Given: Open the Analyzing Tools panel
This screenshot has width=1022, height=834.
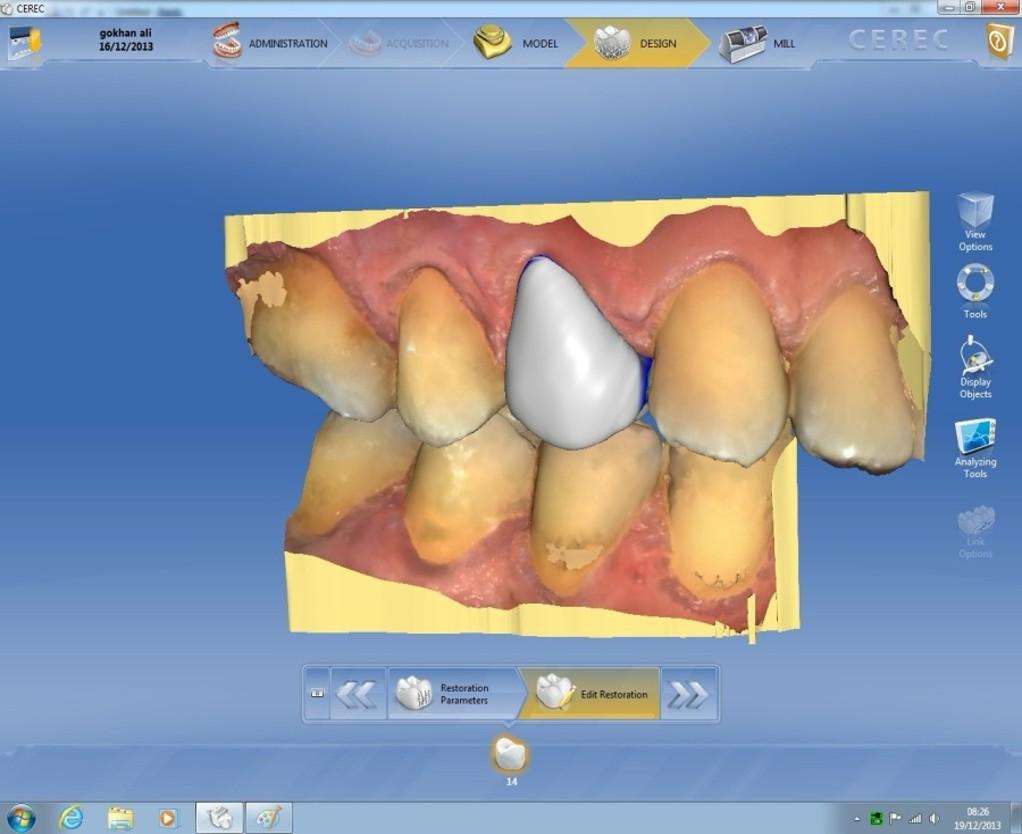Looking at the screenshot, I should click(975, 447).
